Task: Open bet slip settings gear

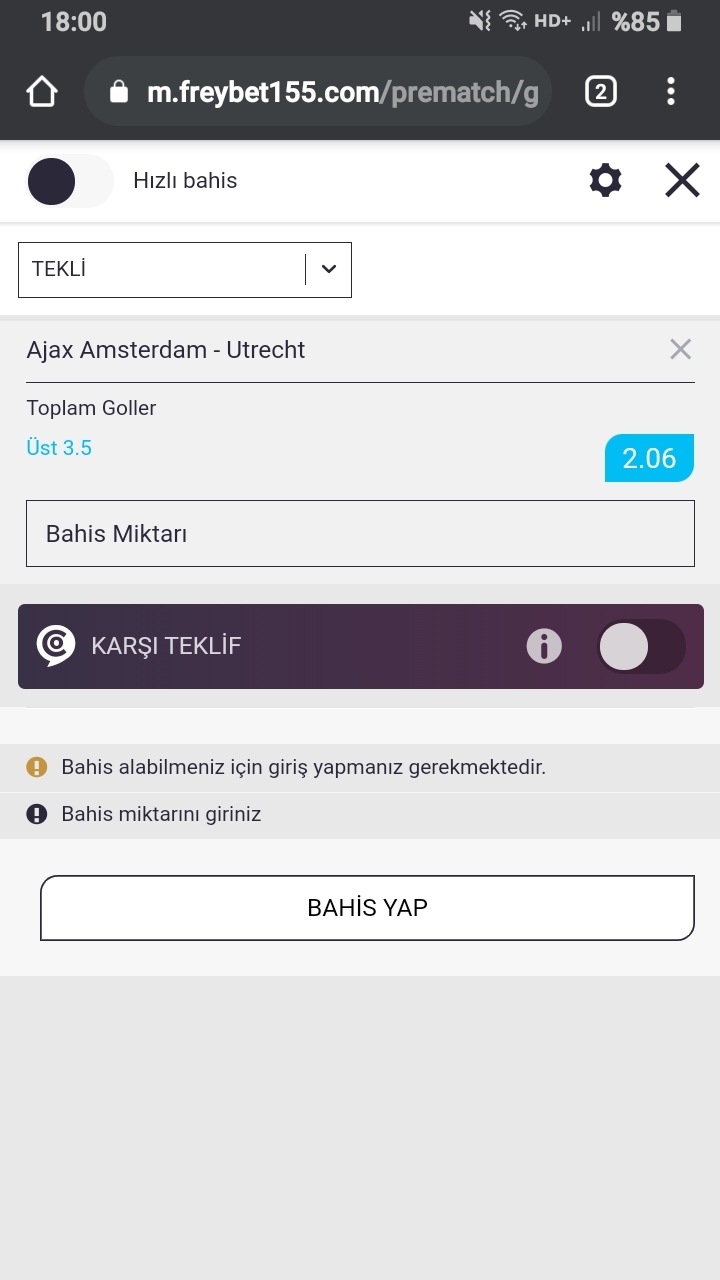Action: tap(605, 181)
